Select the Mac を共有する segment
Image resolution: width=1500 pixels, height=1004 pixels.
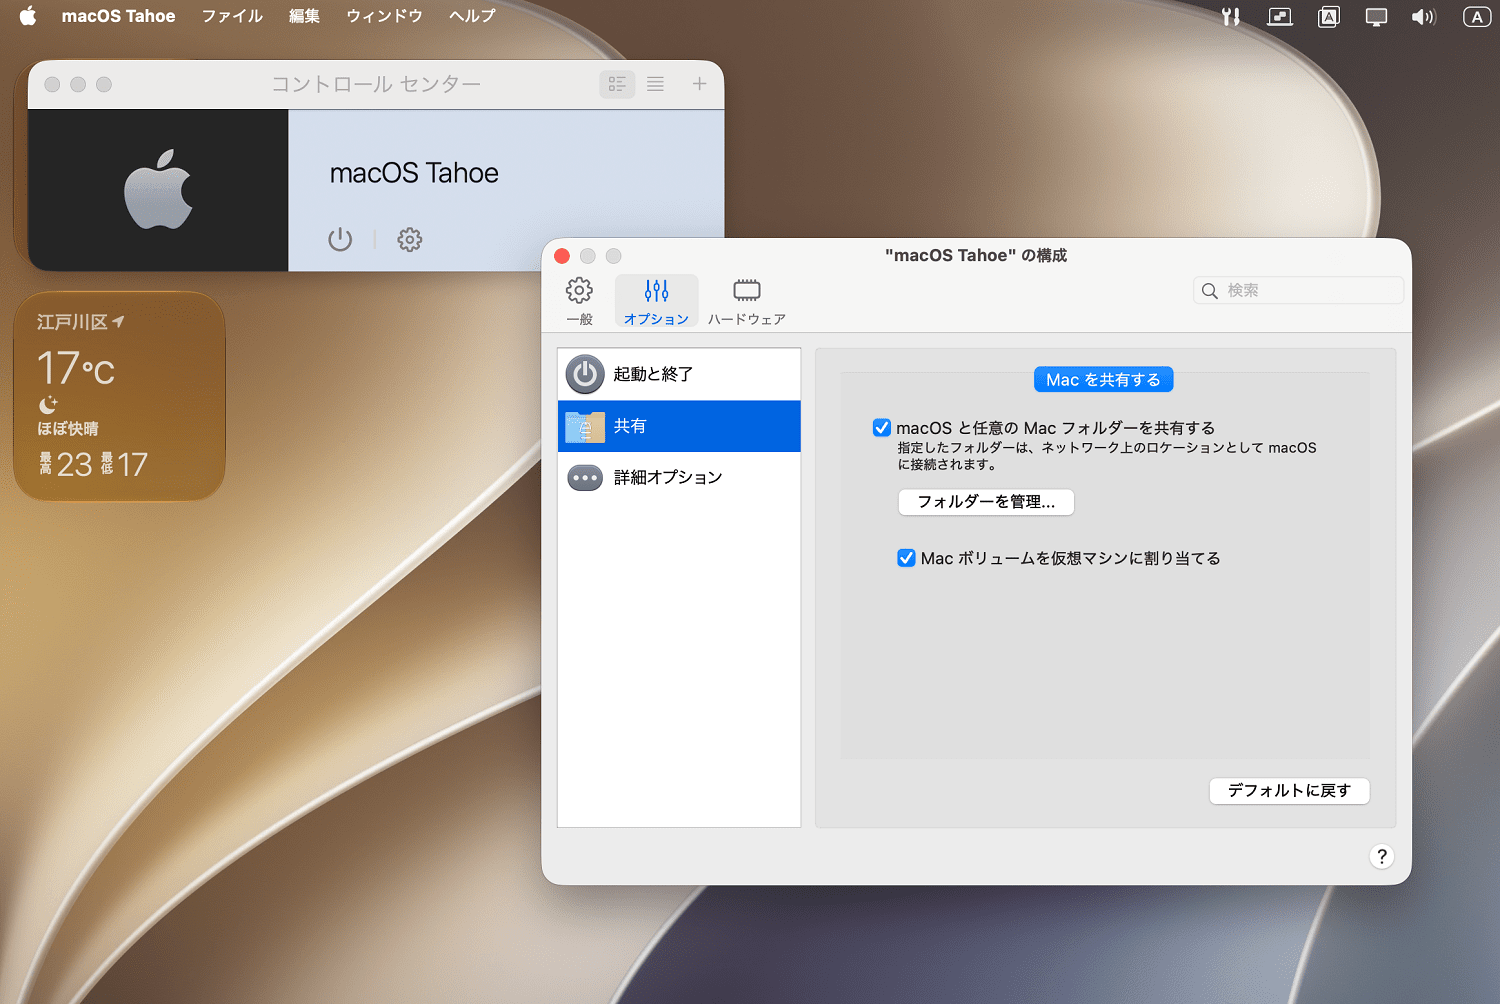[x=1103, y=380]
